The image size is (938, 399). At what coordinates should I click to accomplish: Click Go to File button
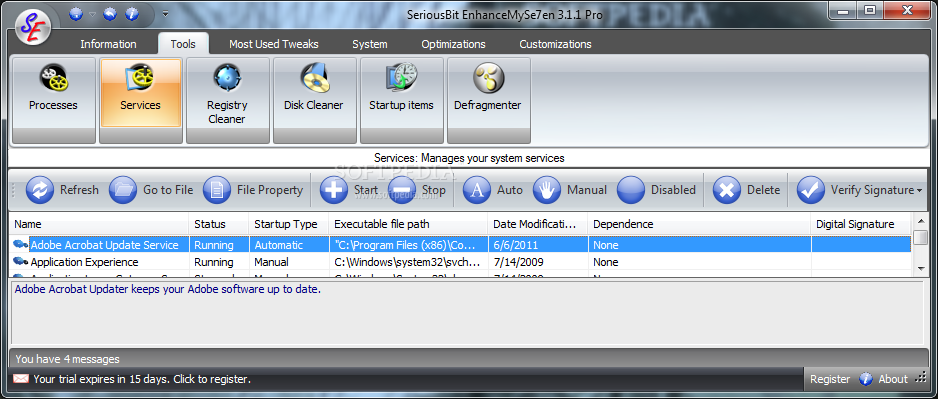coord(152,190)
